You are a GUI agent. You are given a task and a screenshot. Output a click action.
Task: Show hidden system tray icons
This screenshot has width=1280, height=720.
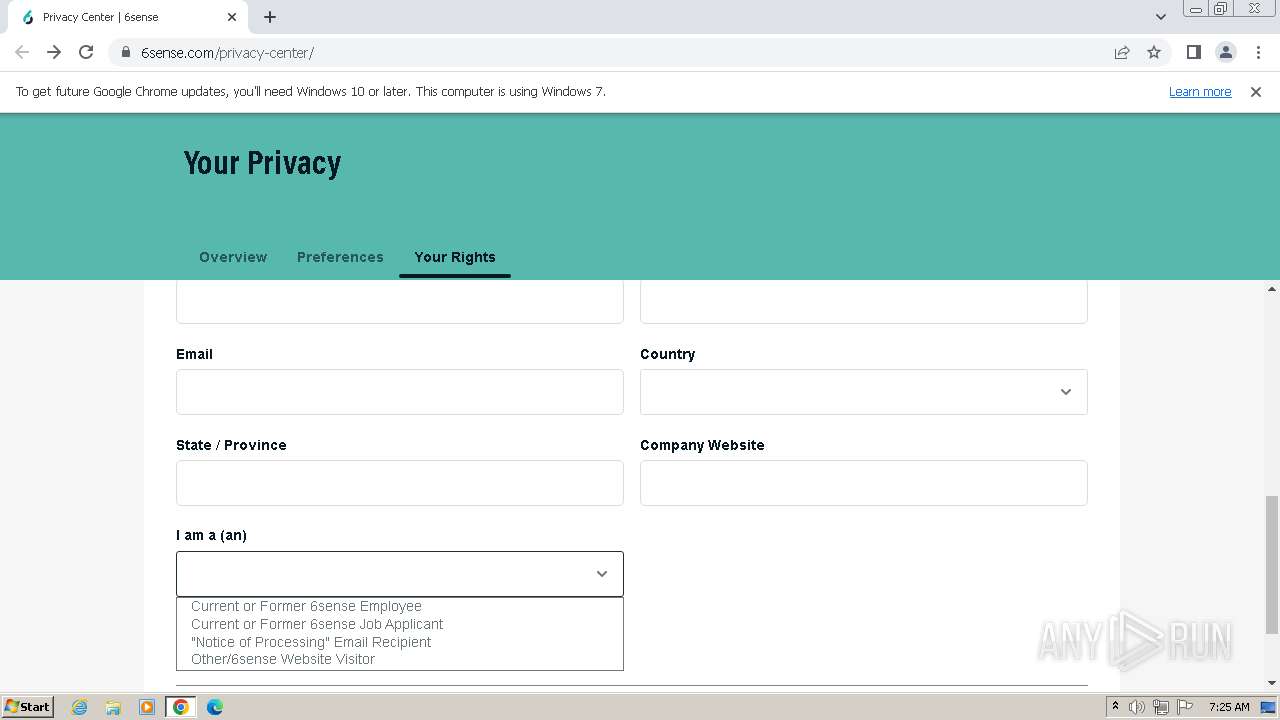[x=1115, y=706]
